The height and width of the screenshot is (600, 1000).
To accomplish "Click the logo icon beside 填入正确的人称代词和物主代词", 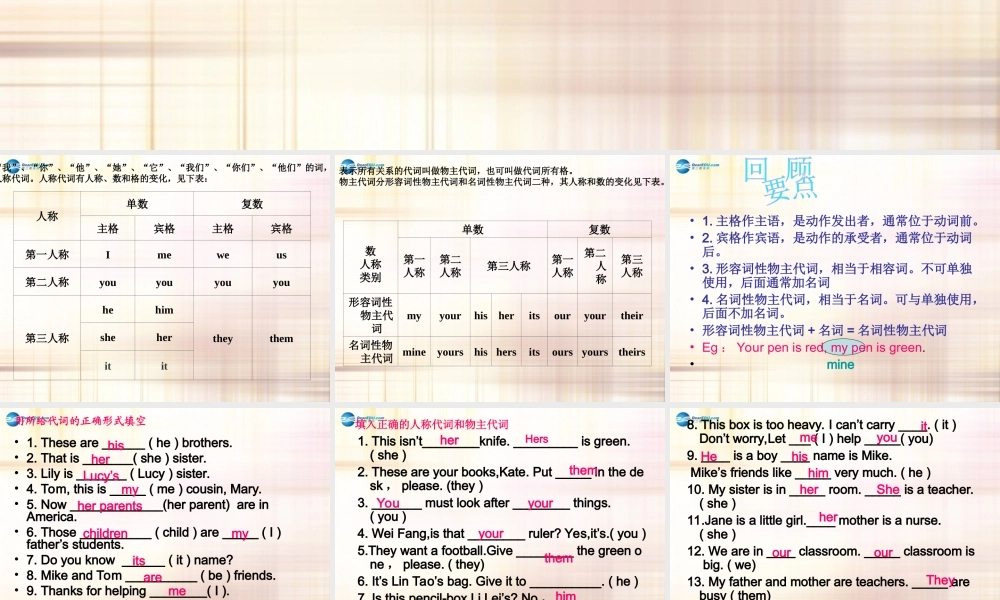I will [348, 421].
